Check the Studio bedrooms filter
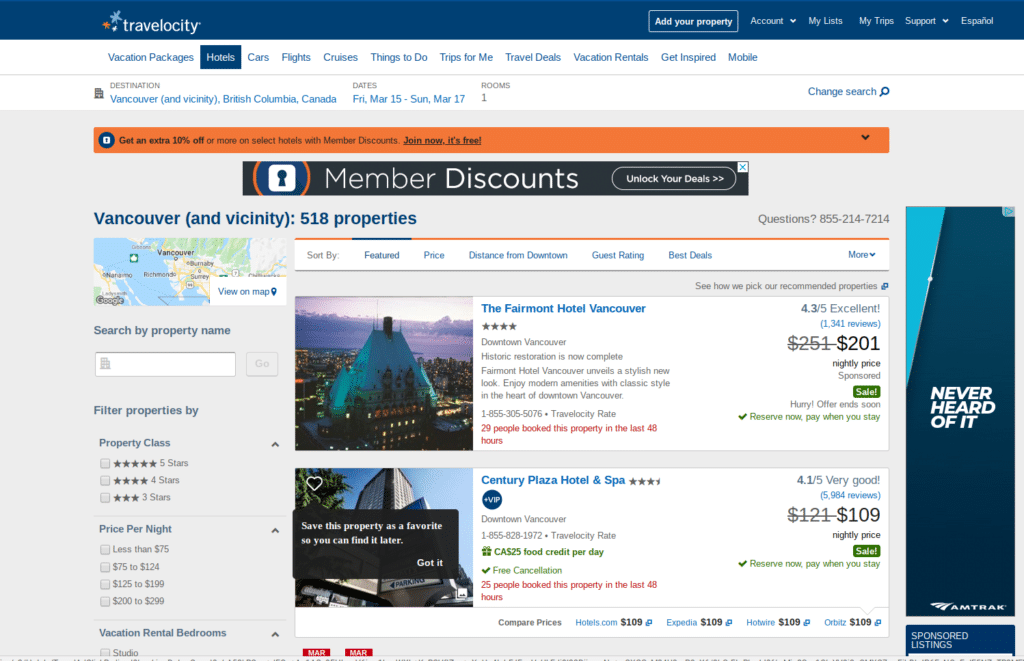Screen dimensions: 1024x661 104,653
